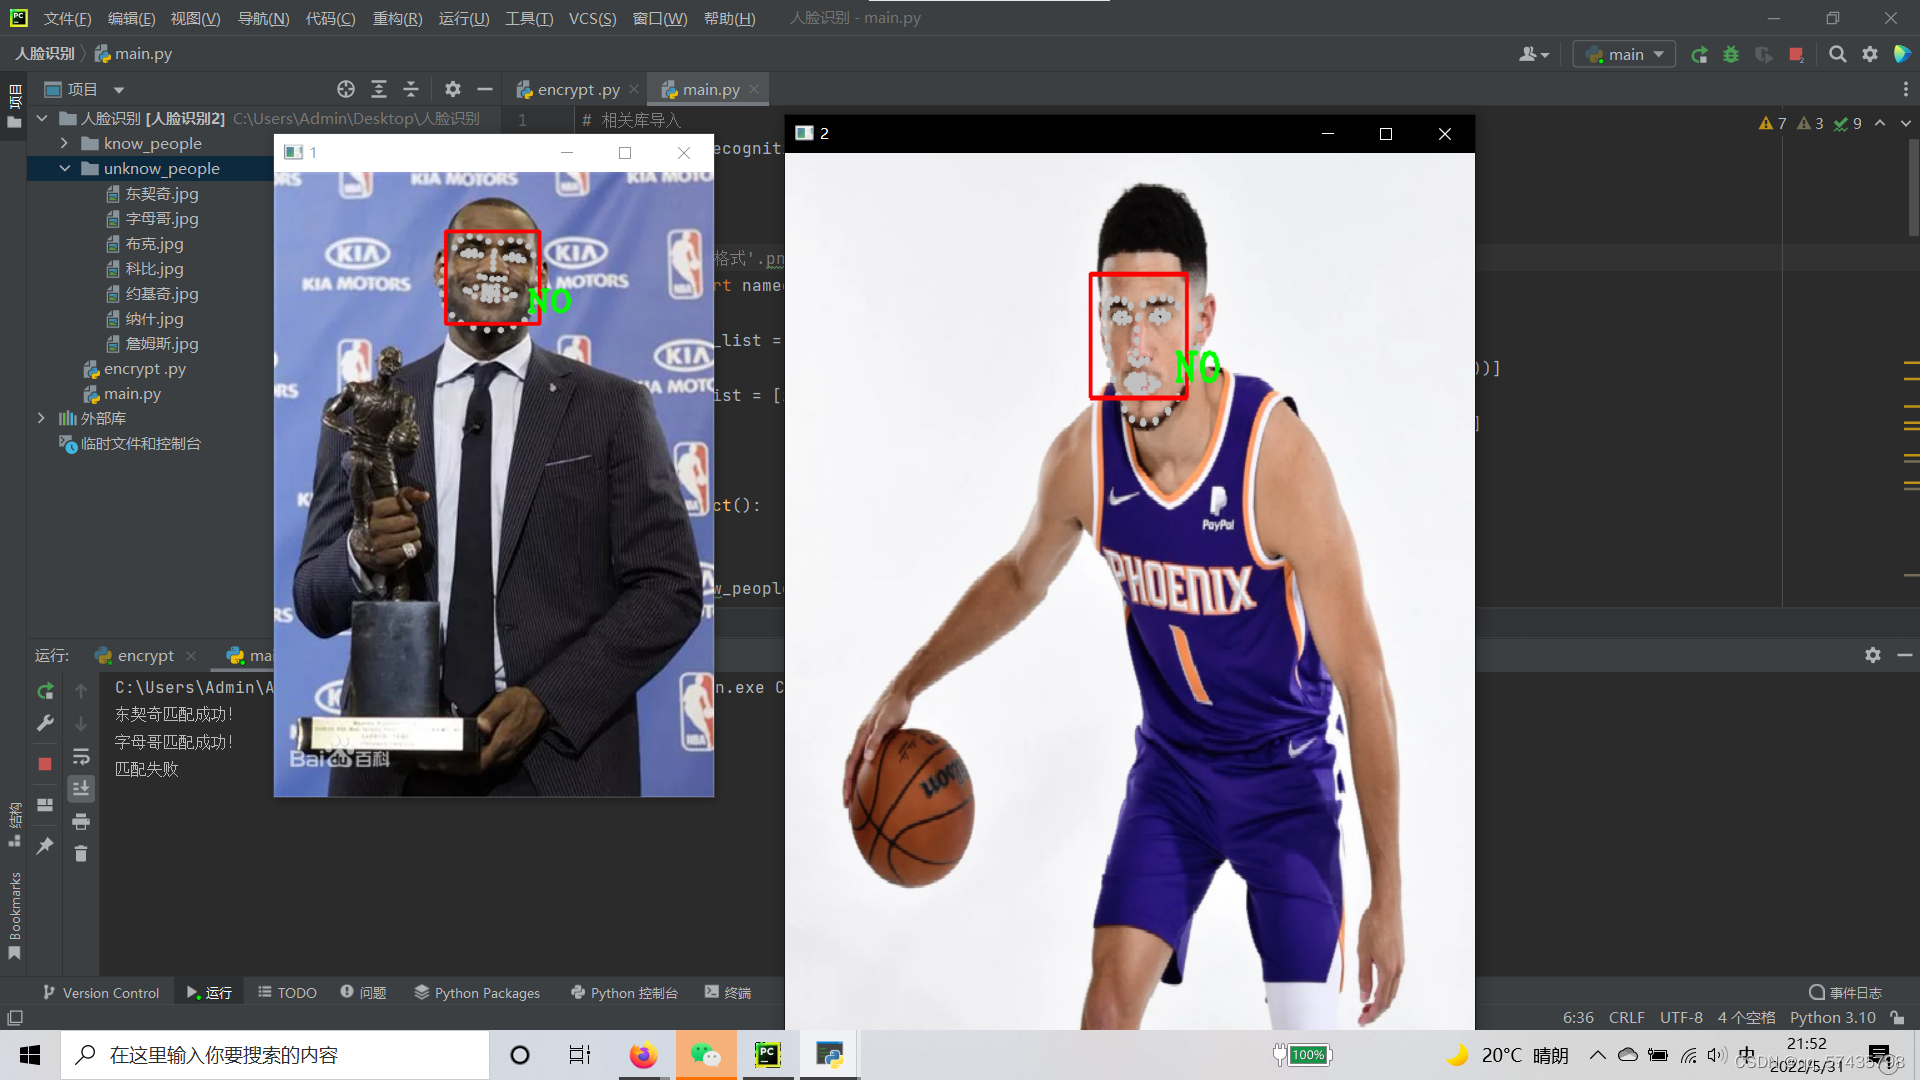Viewport: 1920px width, 1080px height.
Task: Open WeChat from the taskbar
Action: pos(706,1055)
